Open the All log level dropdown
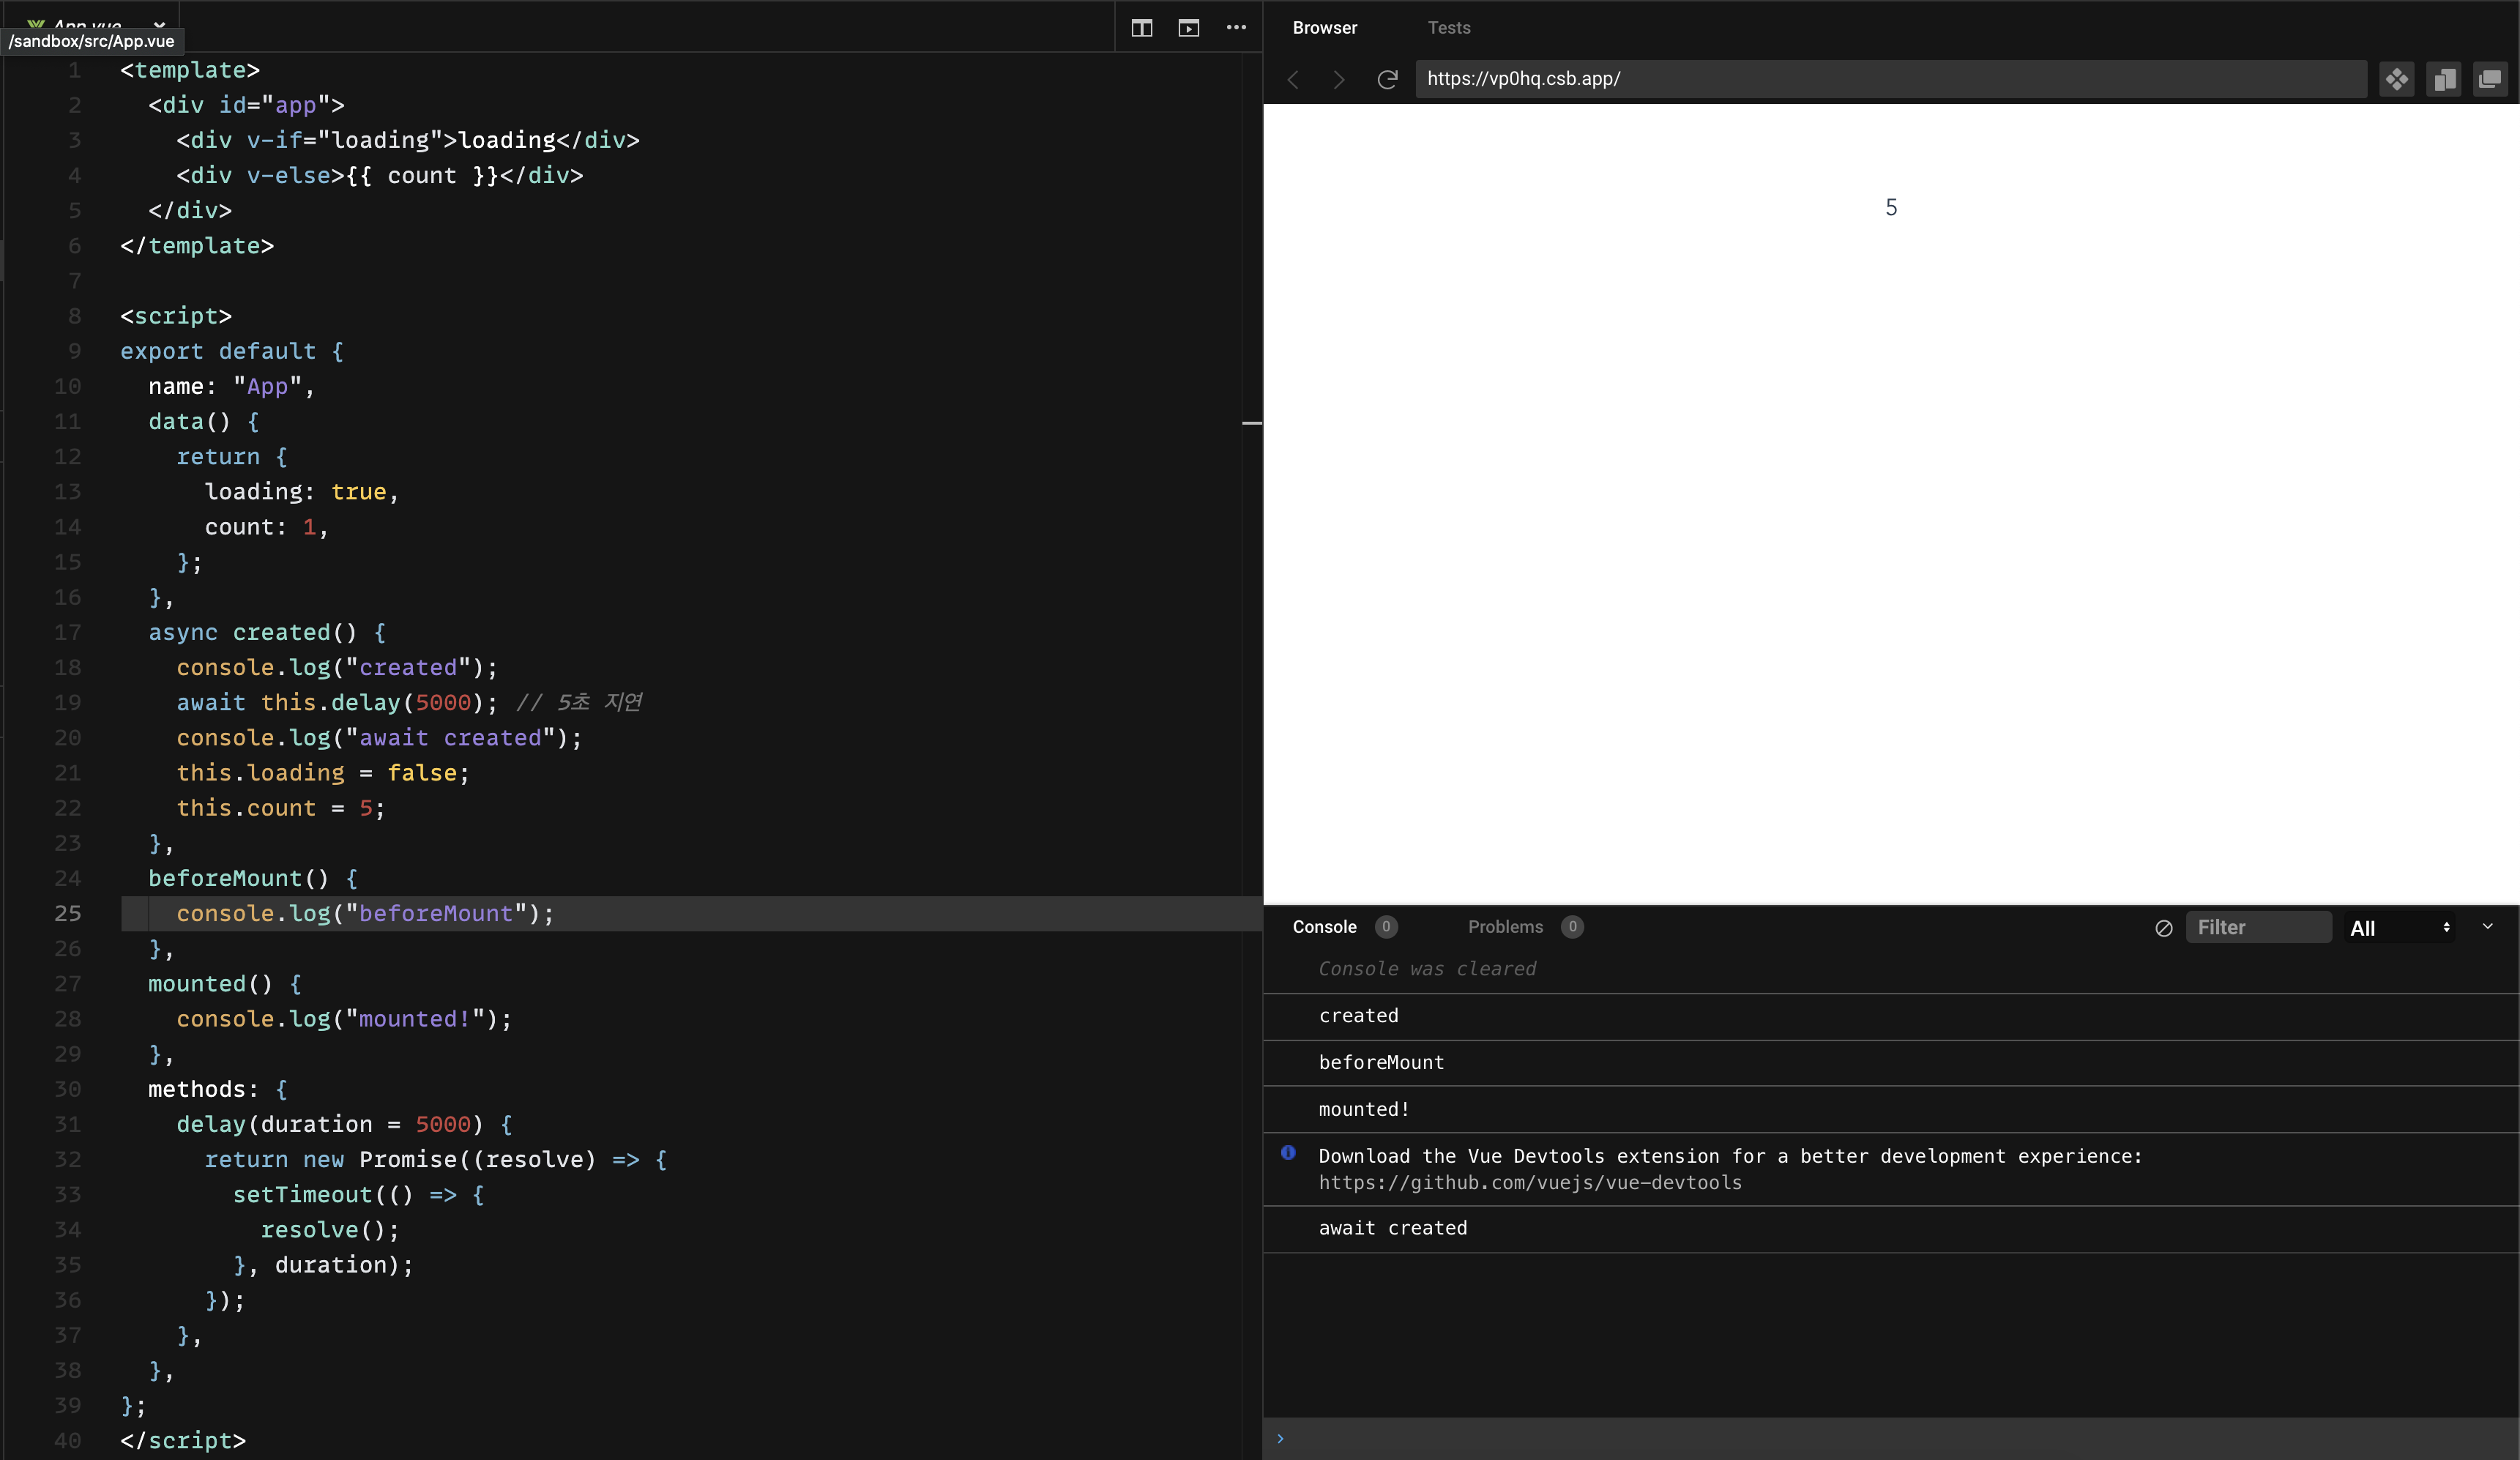 click(x=2398, y=928)
